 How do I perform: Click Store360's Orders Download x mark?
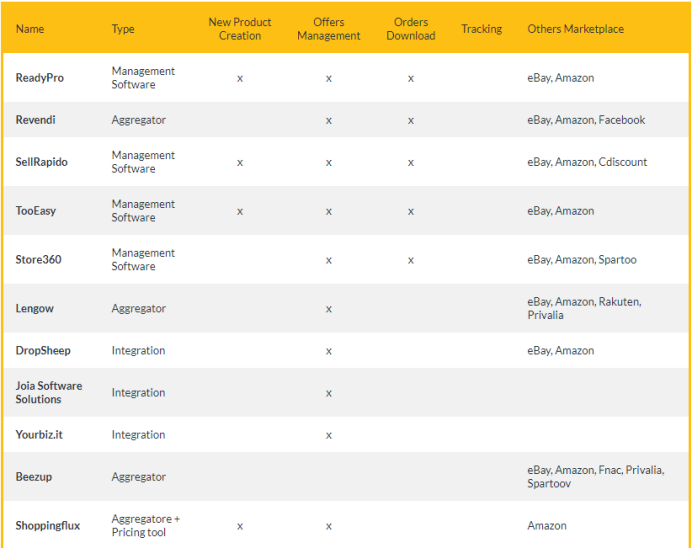[411, 261]
